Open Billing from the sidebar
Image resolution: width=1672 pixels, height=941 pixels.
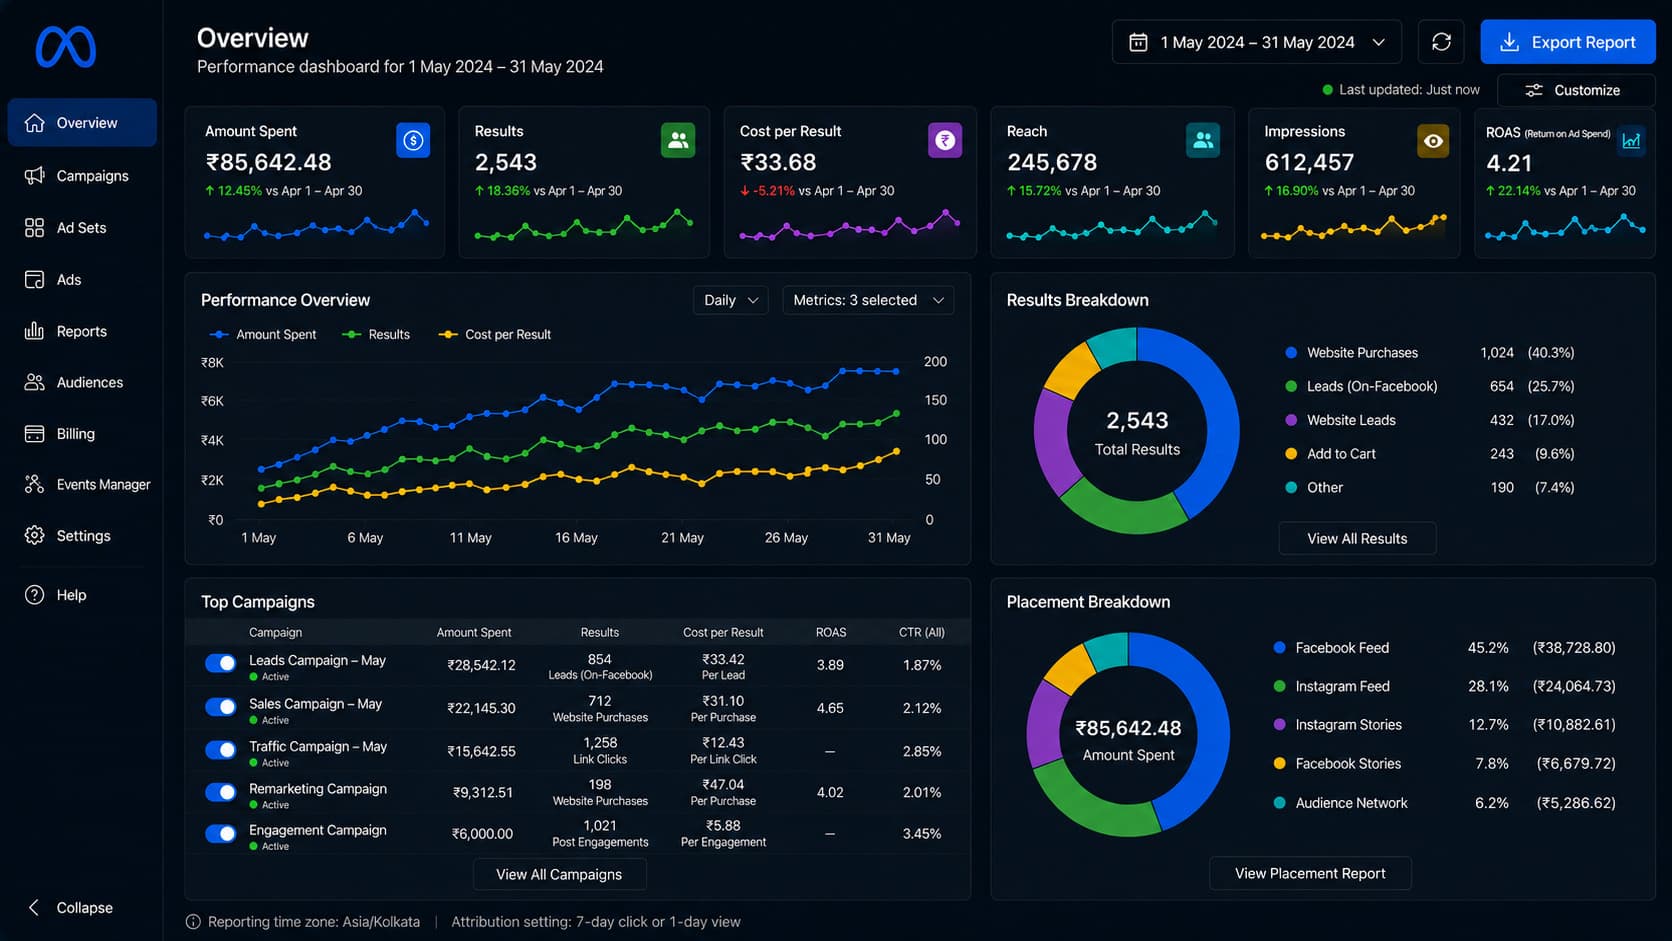(x=82, y=434)
